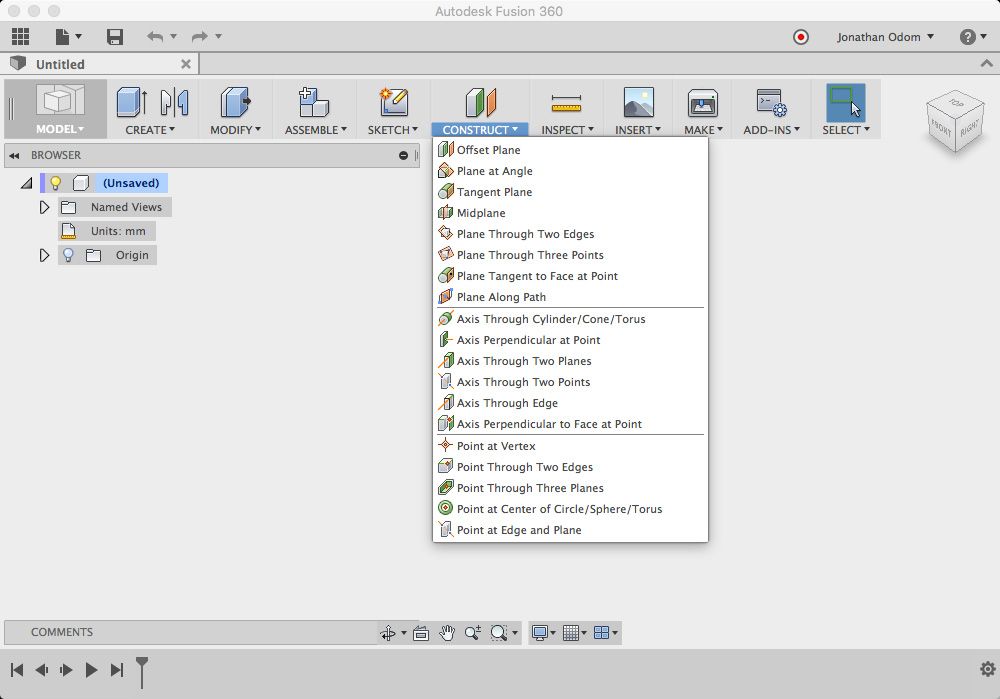This screenshot has width=1000, height=699.
Task: Open the undo history dropdown arrow
Action: coord(173,36)
